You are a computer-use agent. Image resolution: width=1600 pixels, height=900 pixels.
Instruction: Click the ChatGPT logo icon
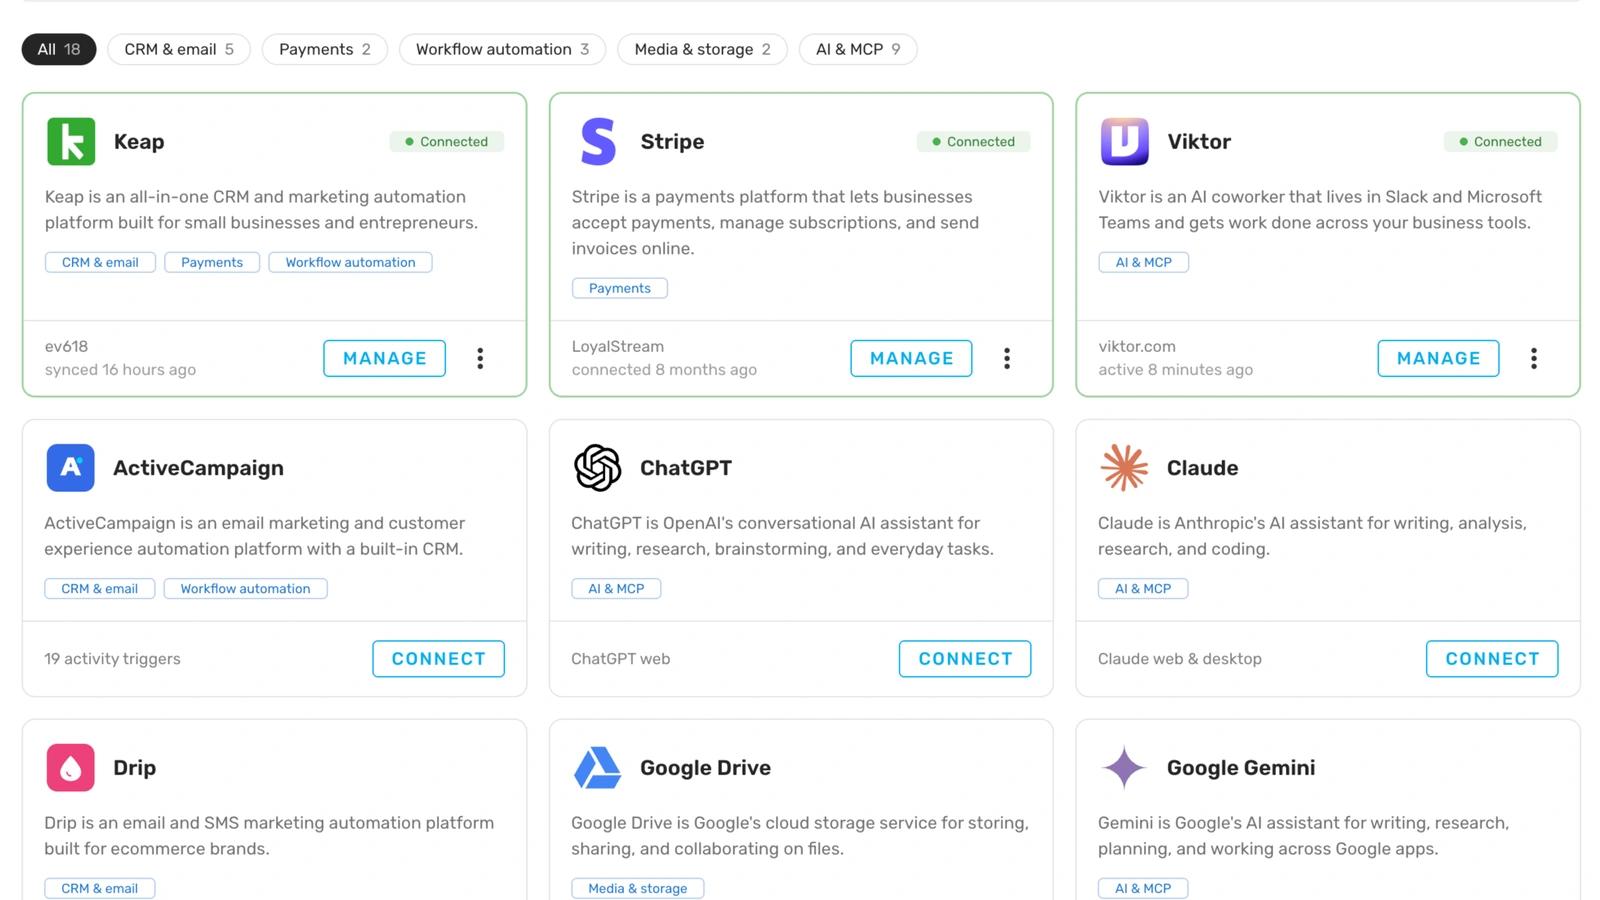click(597, 467)
